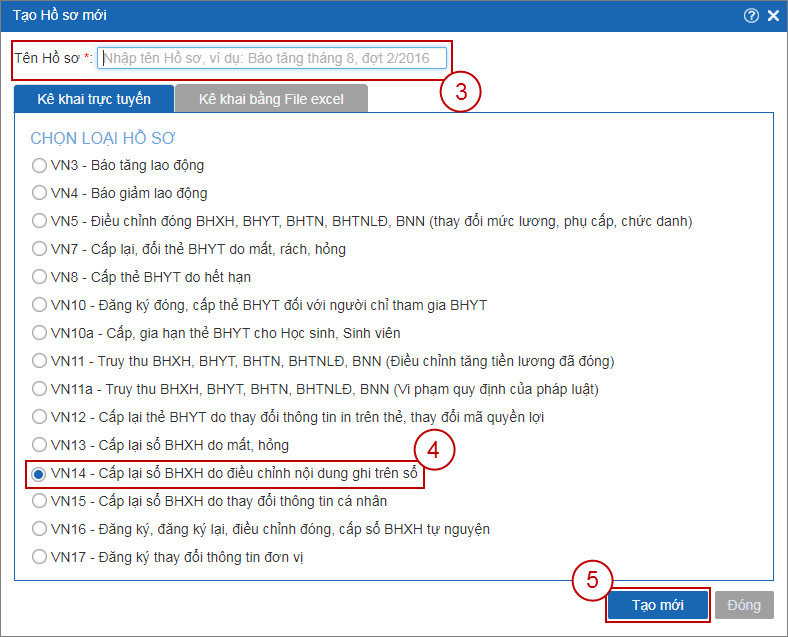
Task: Focus the Tên Hồ sơ input field
Action: (x=272, y=58)
